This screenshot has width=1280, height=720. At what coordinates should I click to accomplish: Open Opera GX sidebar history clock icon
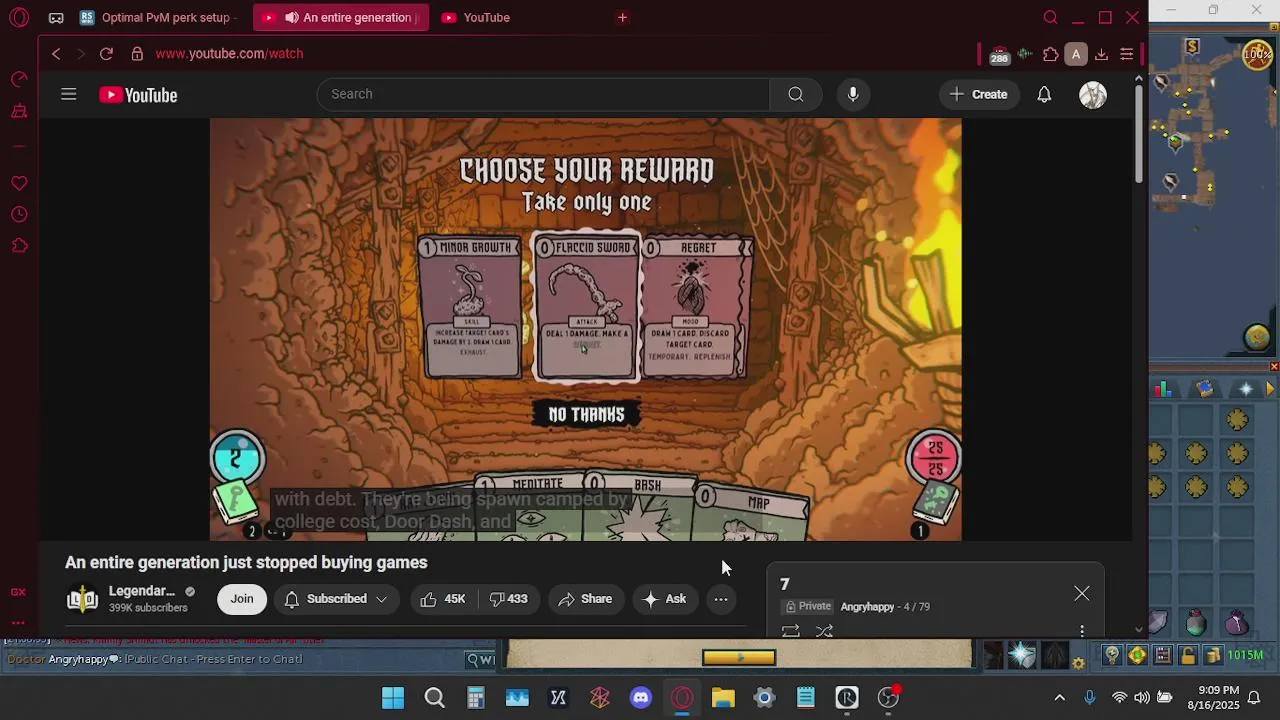point(19,214)
